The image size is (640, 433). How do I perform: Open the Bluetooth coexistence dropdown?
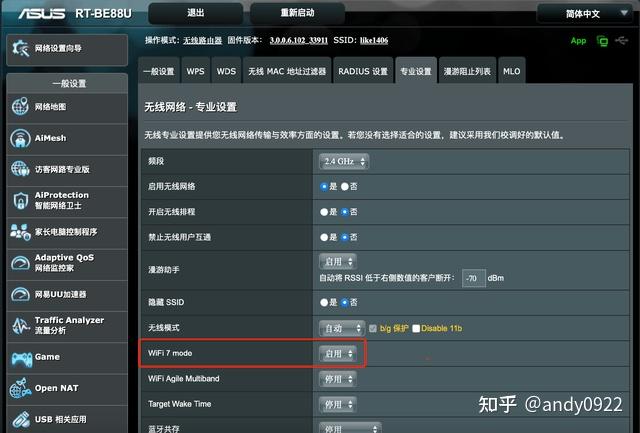coord(350,428)
